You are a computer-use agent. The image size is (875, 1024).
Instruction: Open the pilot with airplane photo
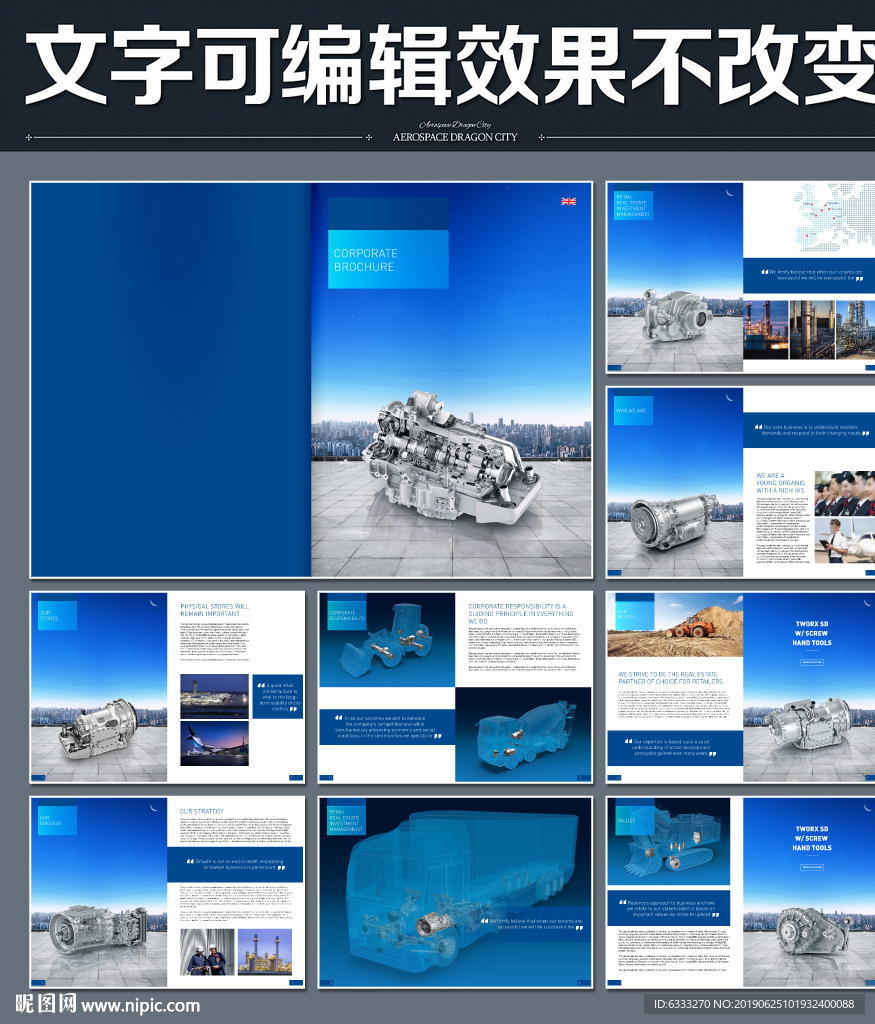844,541
